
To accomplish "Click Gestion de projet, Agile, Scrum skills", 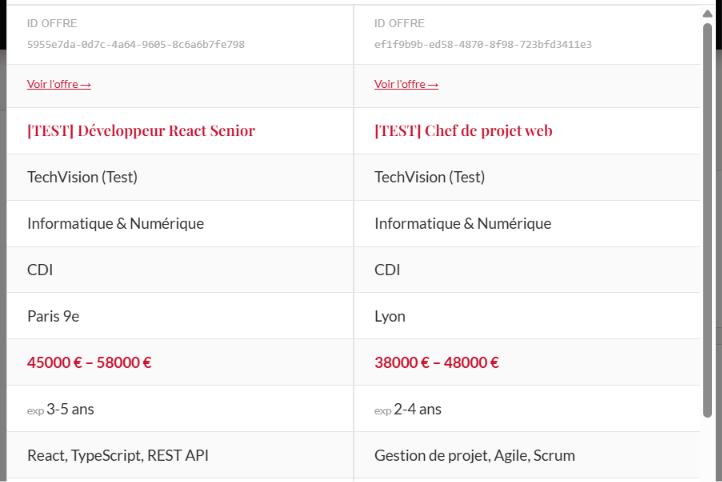I will (475, 456).
